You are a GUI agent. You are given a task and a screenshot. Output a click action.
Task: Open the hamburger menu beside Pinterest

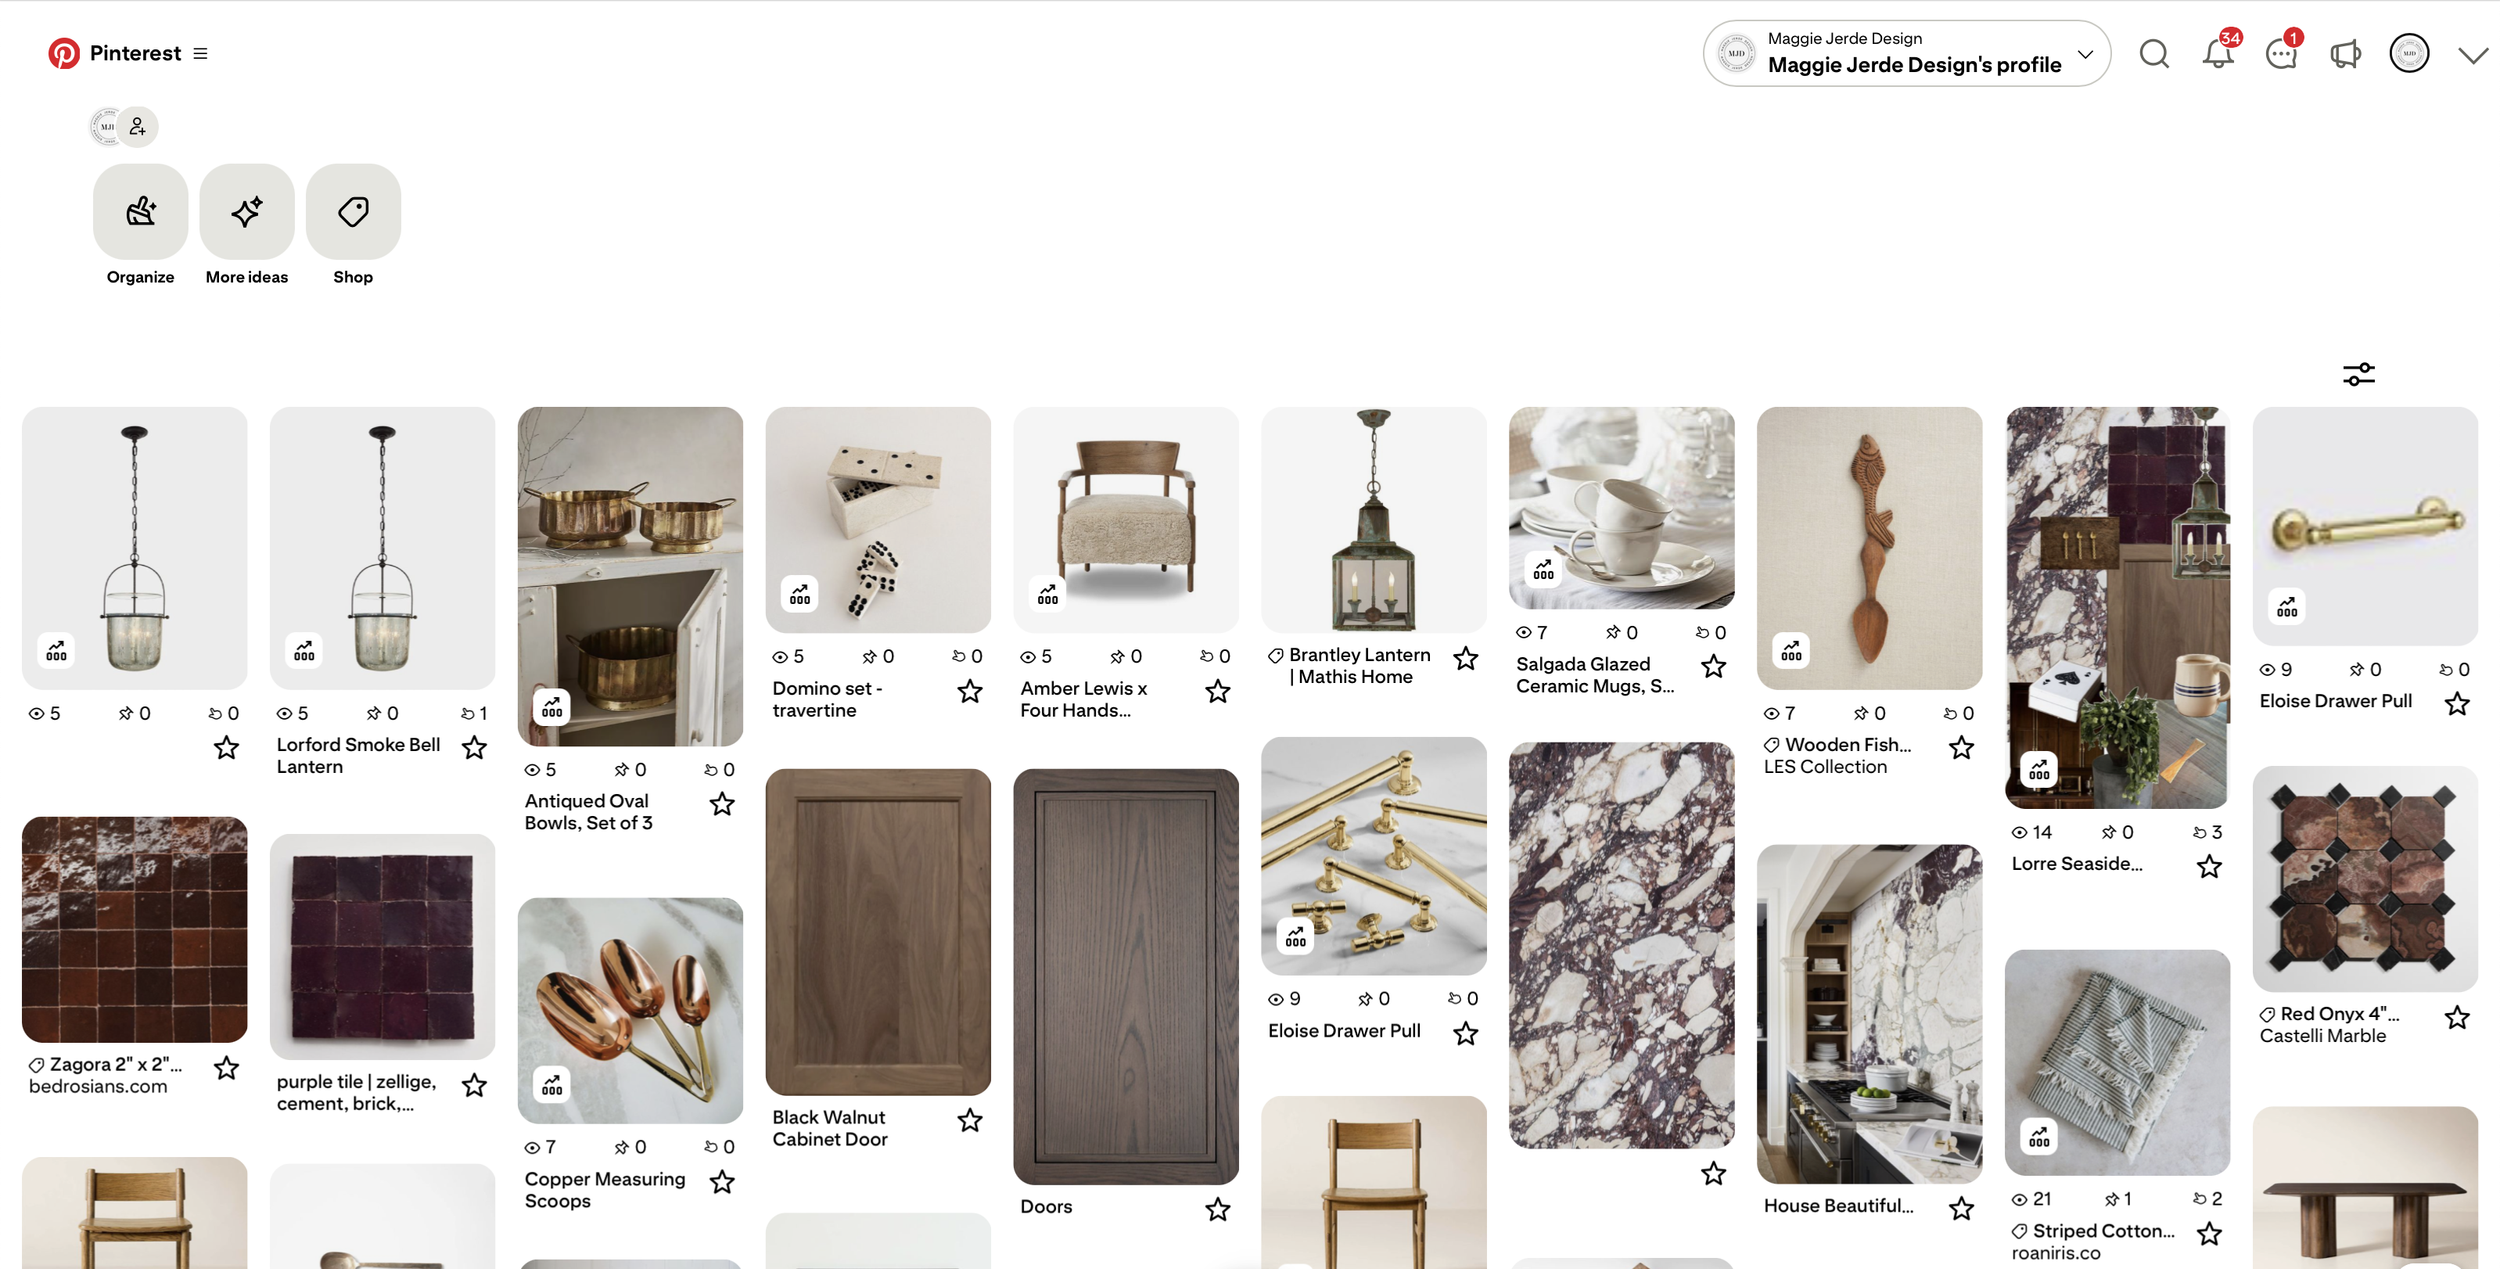[x=201, y=53]
